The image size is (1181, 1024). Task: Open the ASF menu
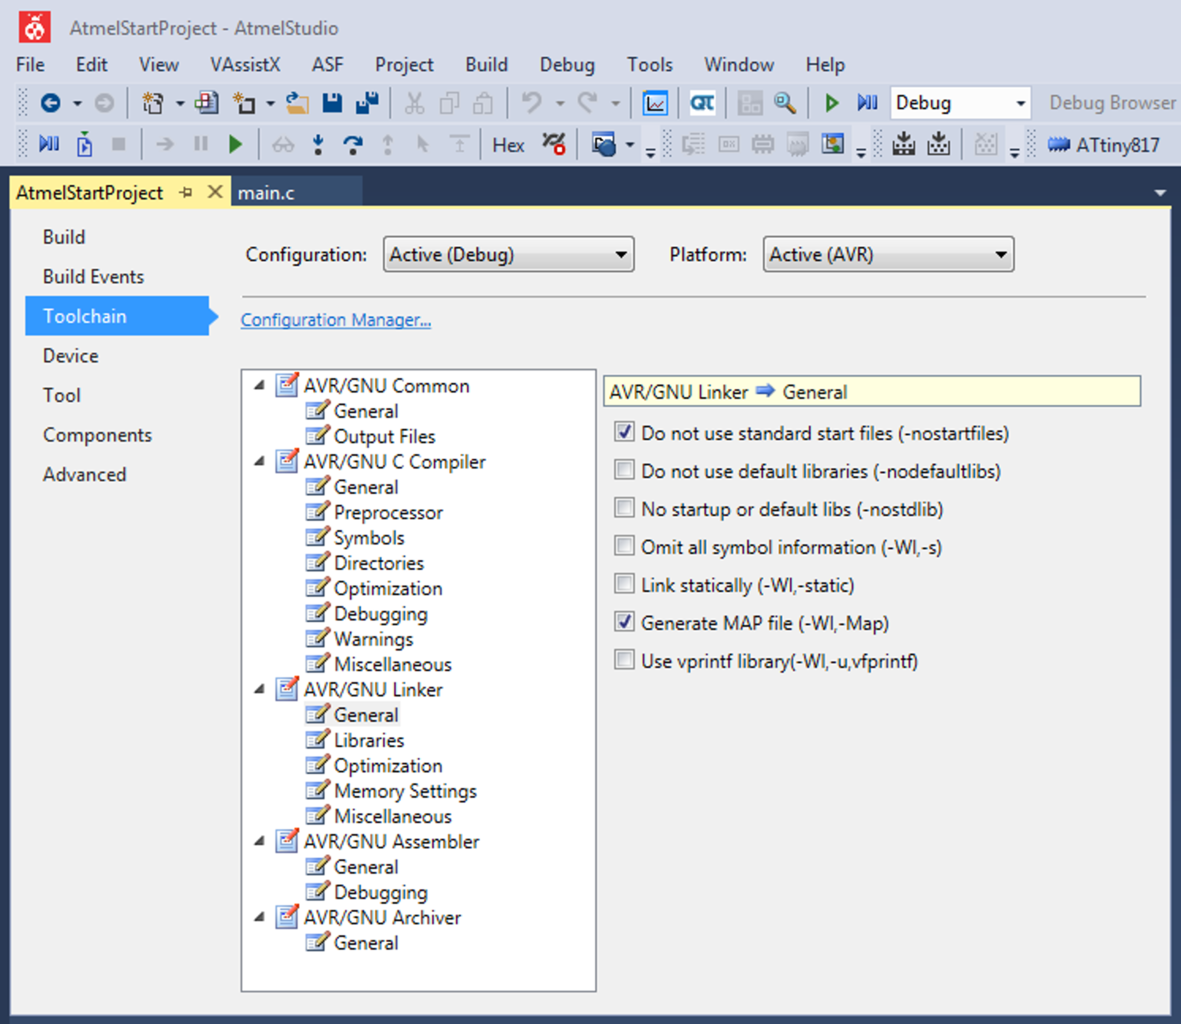[x=328, y=65]
